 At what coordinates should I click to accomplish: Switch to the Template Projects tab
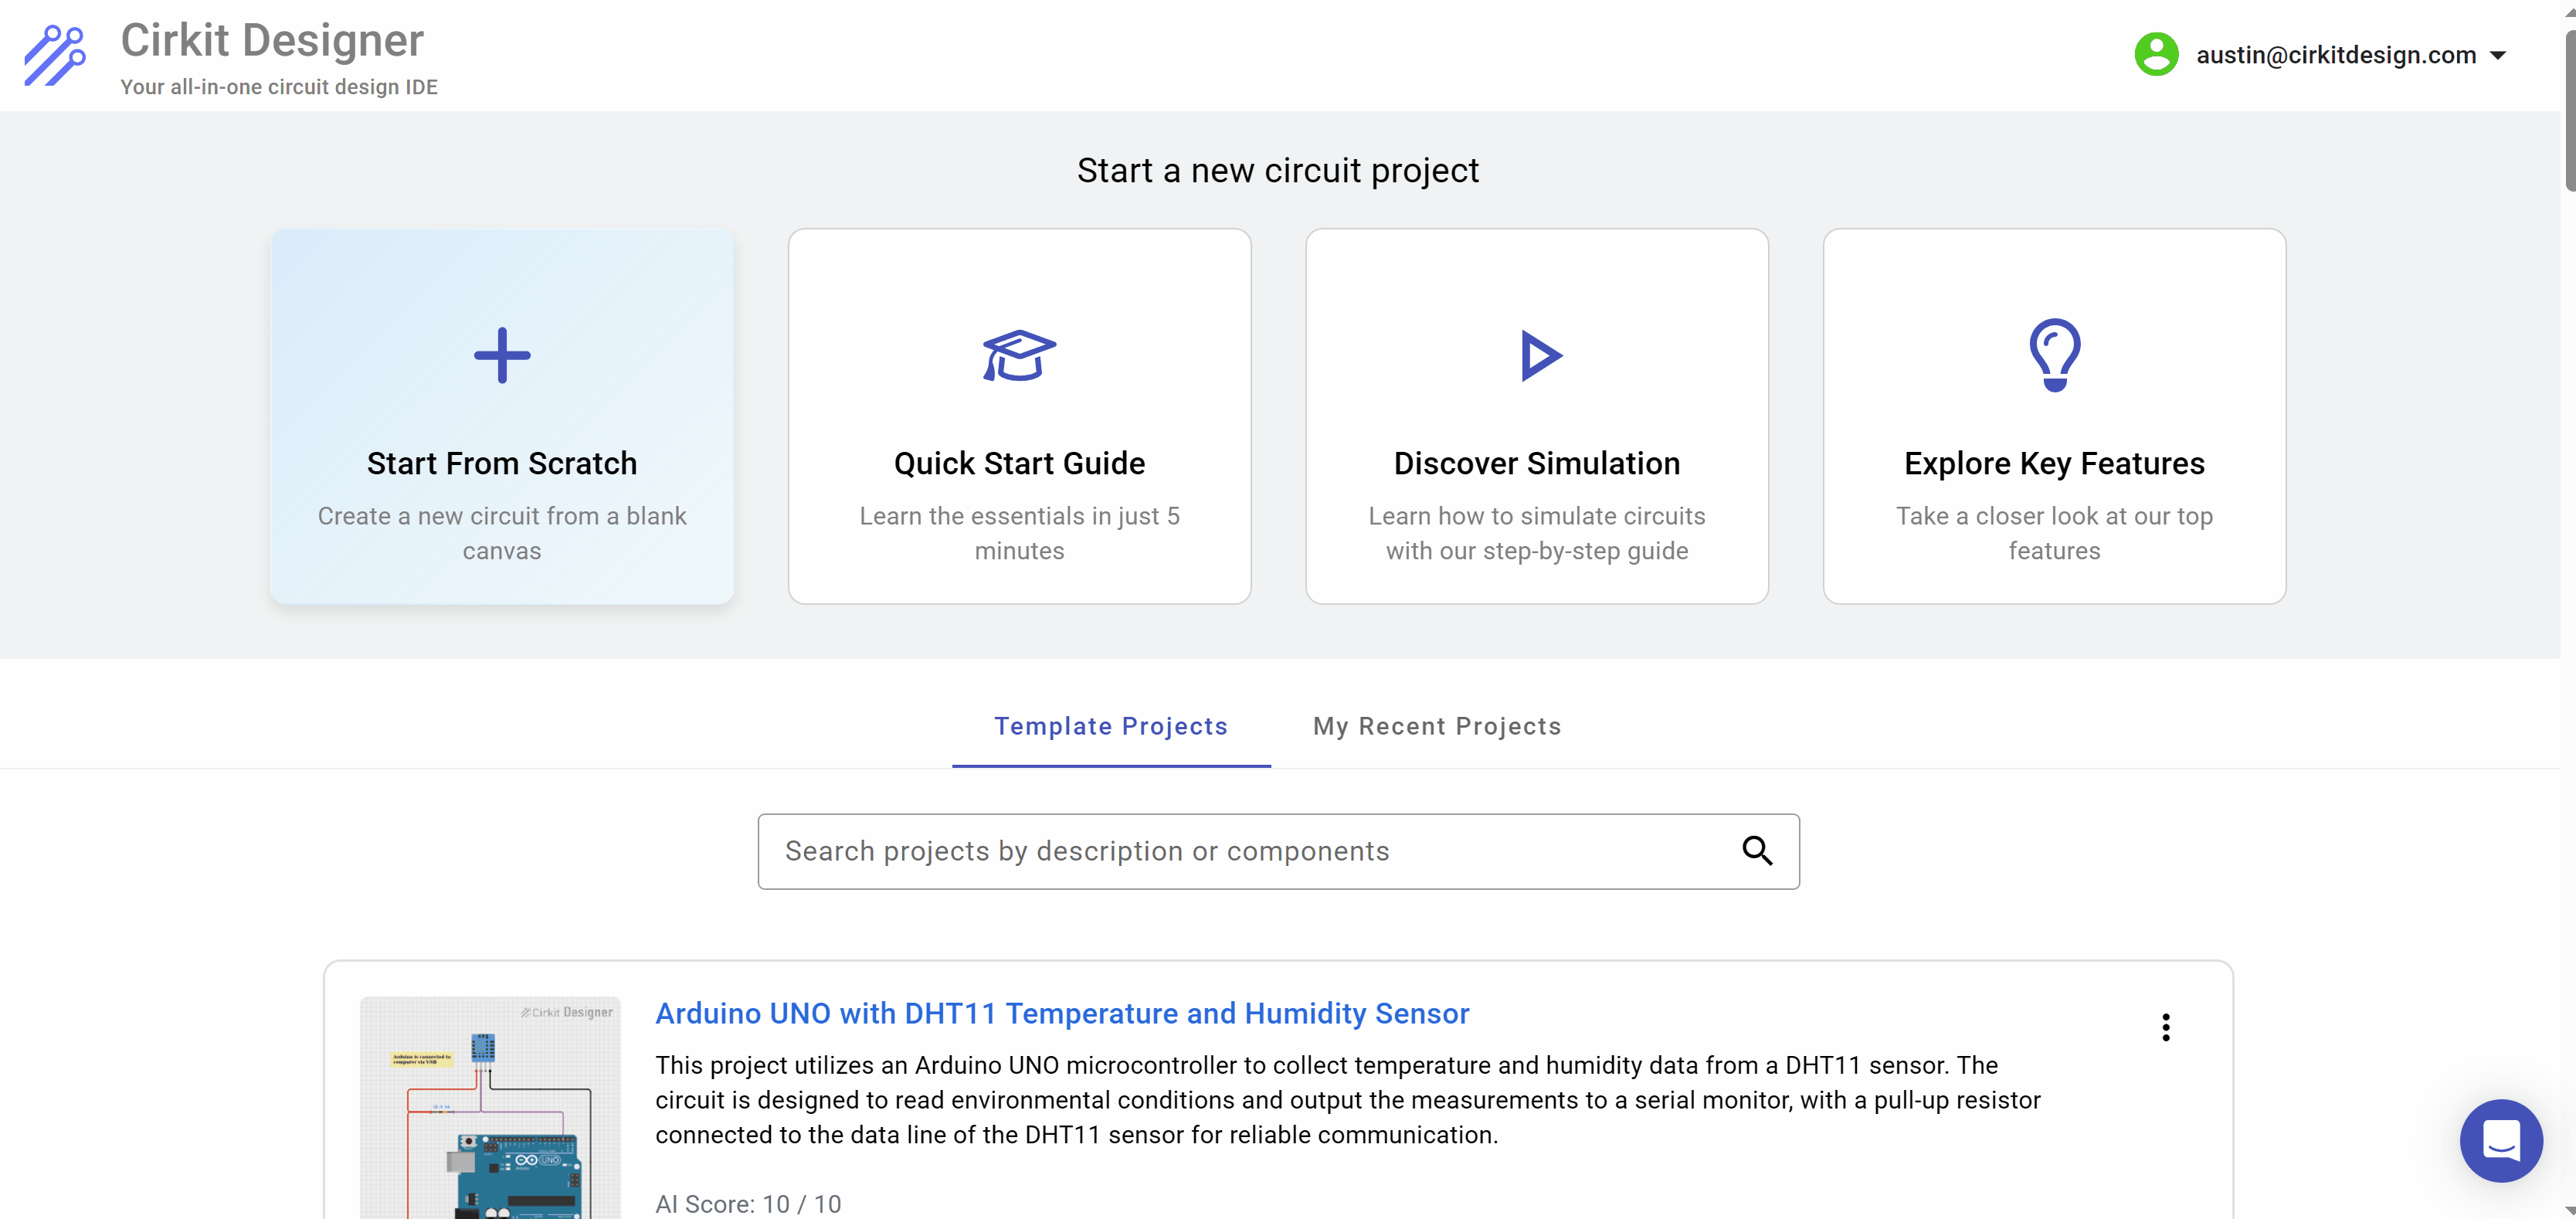pyautogui.click(x=1111, y=726)
